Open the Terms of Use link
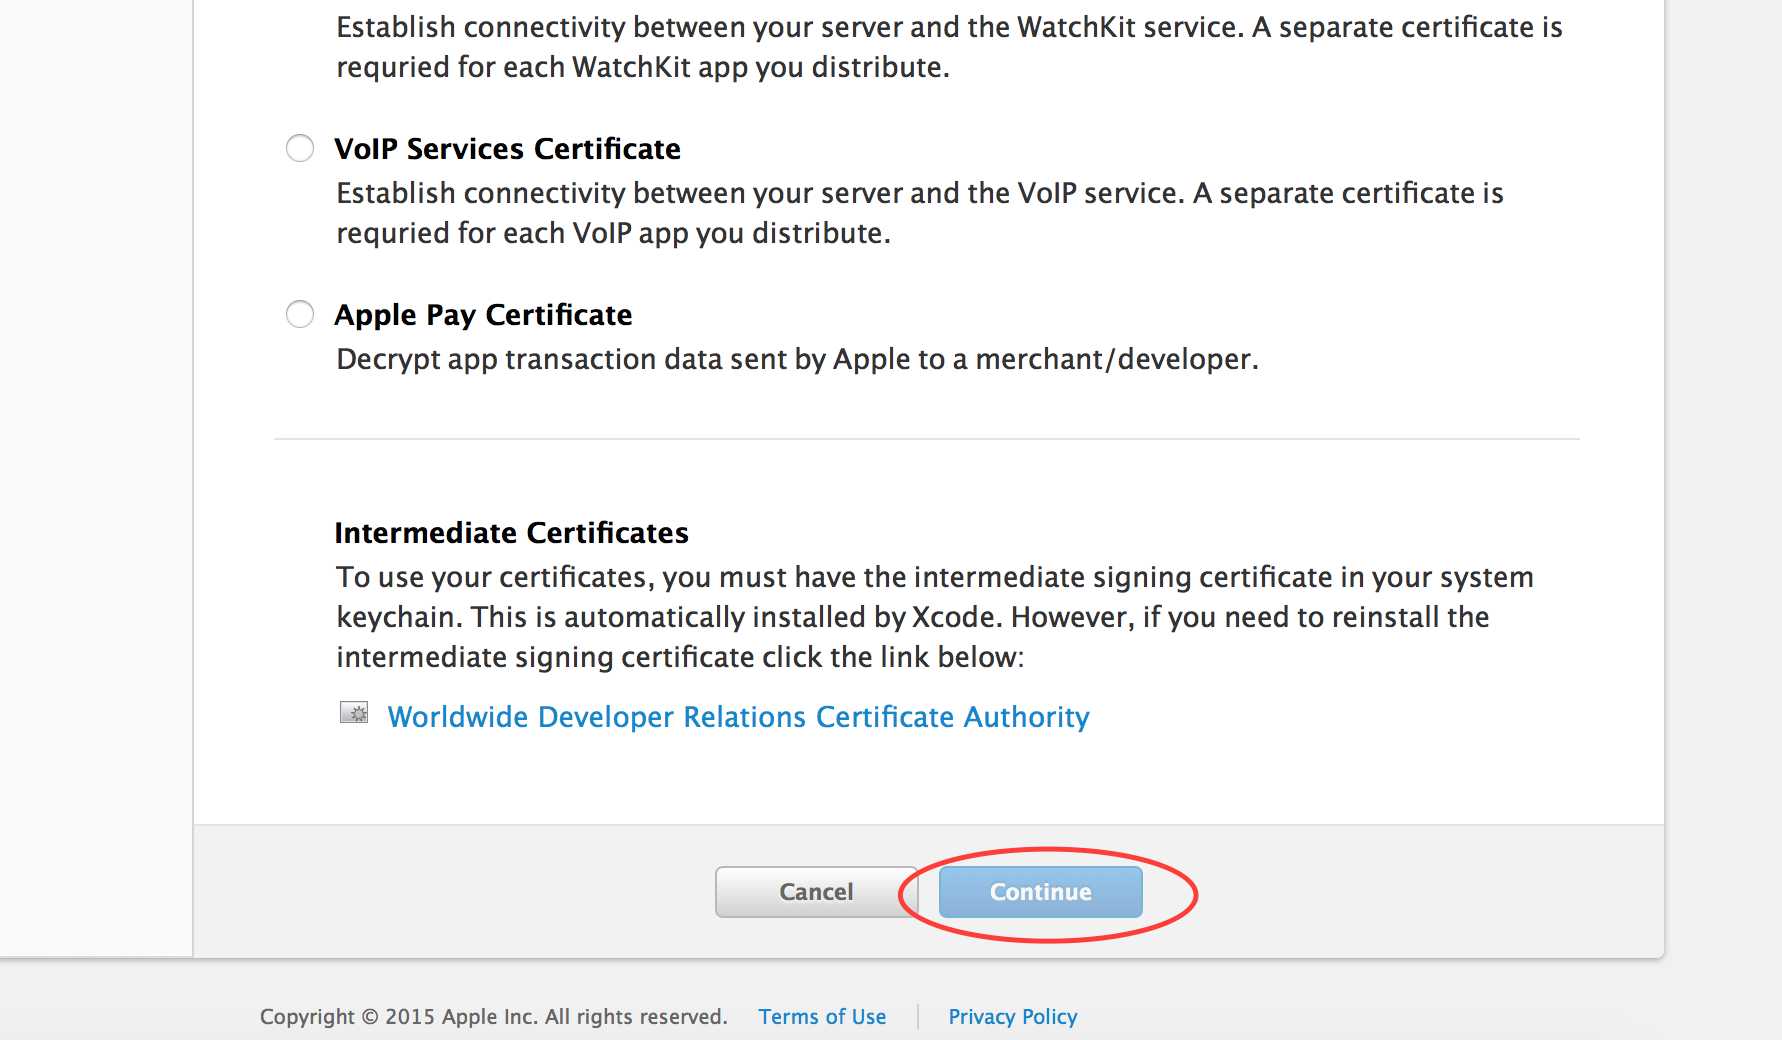 [x=822, y=1017]
